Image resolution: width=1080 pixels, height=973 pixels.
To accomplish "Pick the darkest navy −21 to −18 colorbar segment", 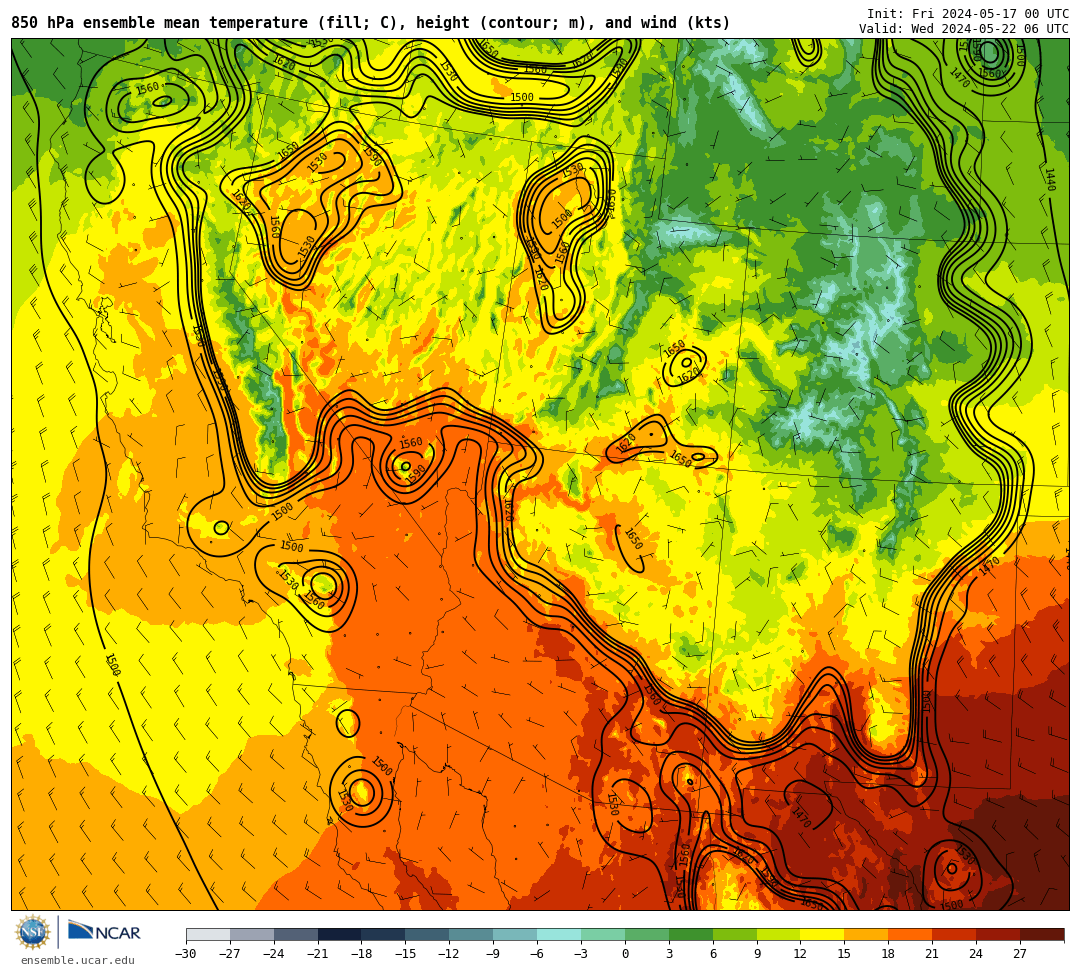I will point(340,934).
